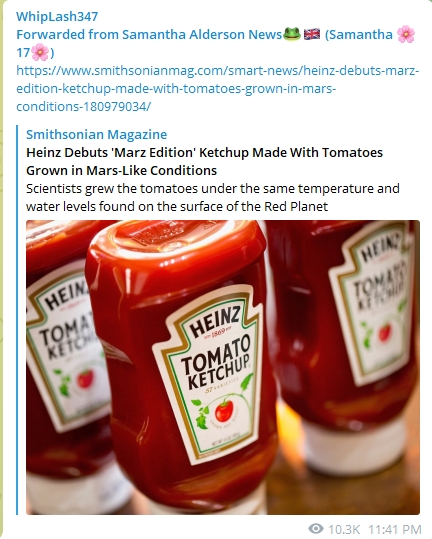Click preview description about scientists growing tomatoes

pos(213,197)
